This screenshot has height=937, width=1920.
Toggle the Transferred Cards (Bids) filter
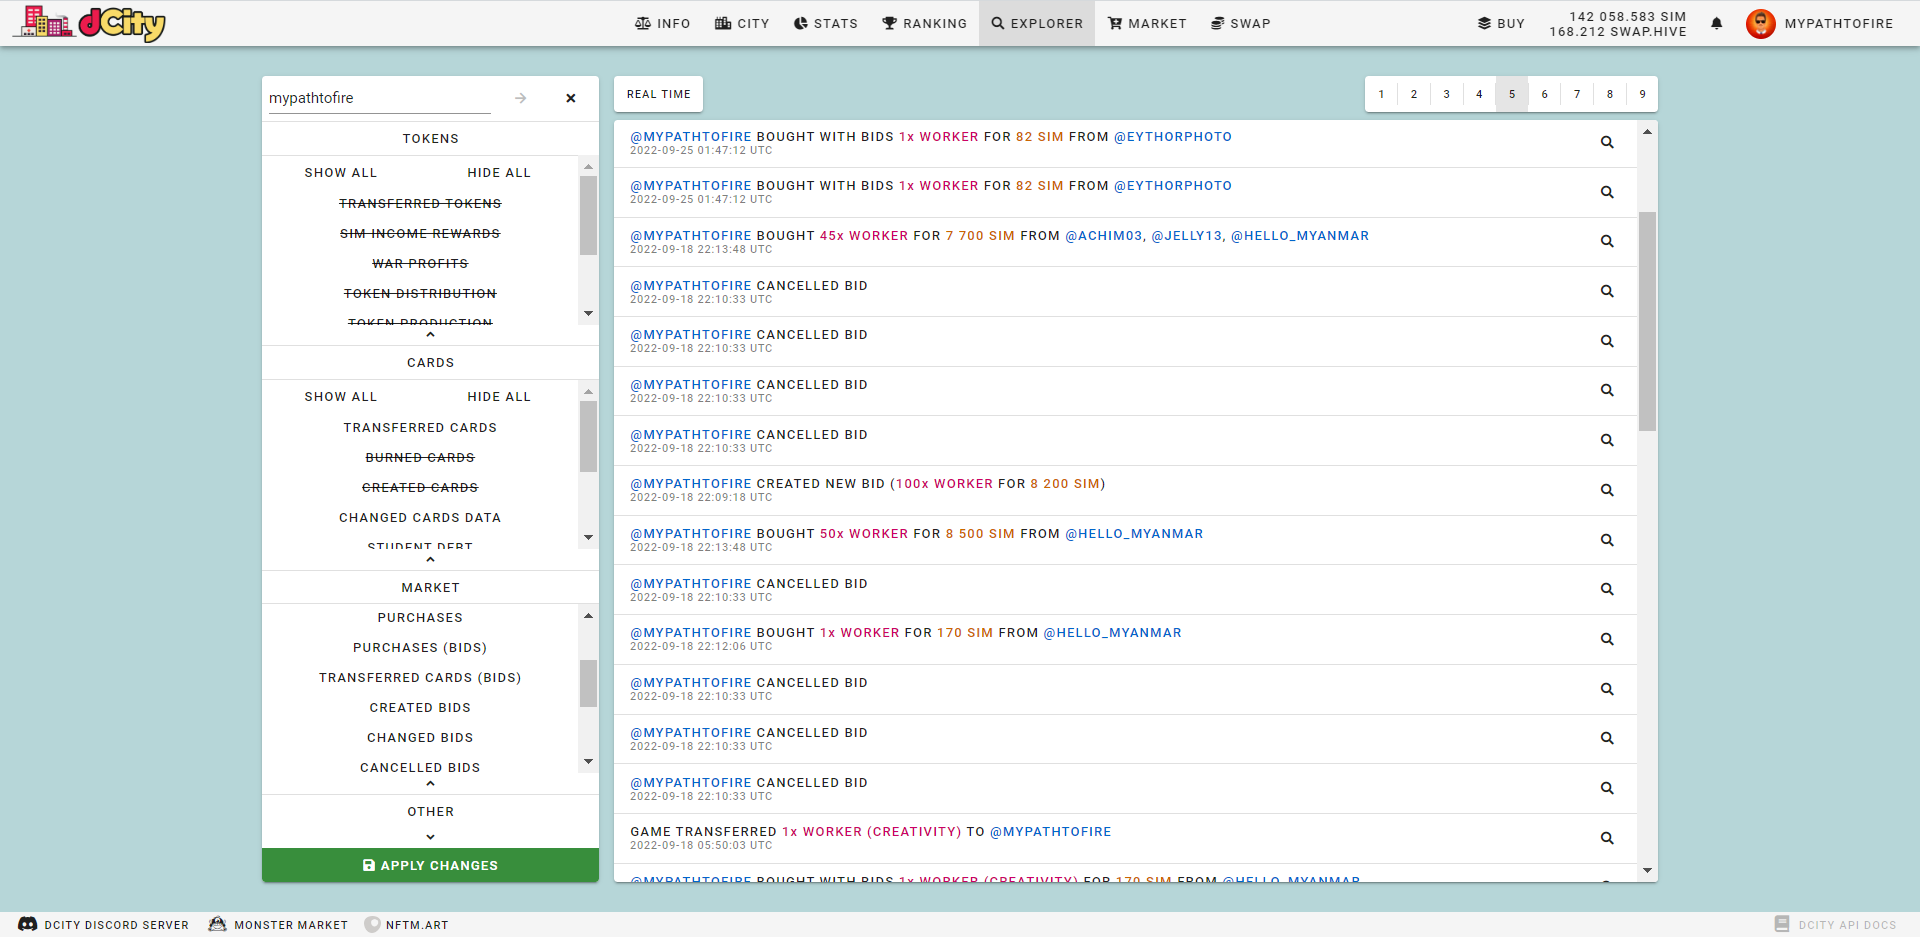click(x=420, y=677)
